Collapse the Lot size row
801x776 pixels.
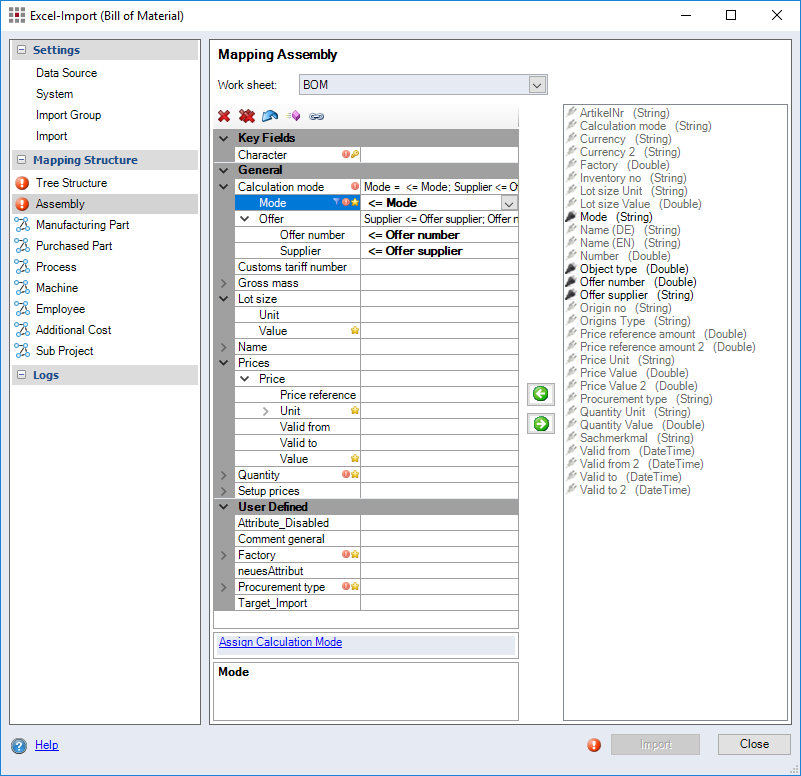click(223, 299)
